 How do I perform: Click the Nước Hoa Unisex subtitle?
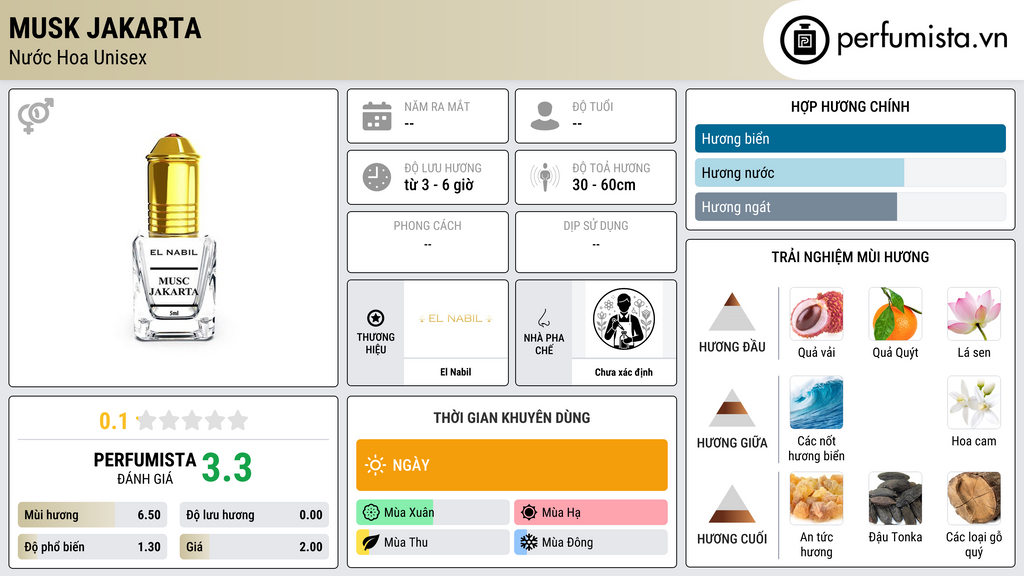(x=78, y=57)
